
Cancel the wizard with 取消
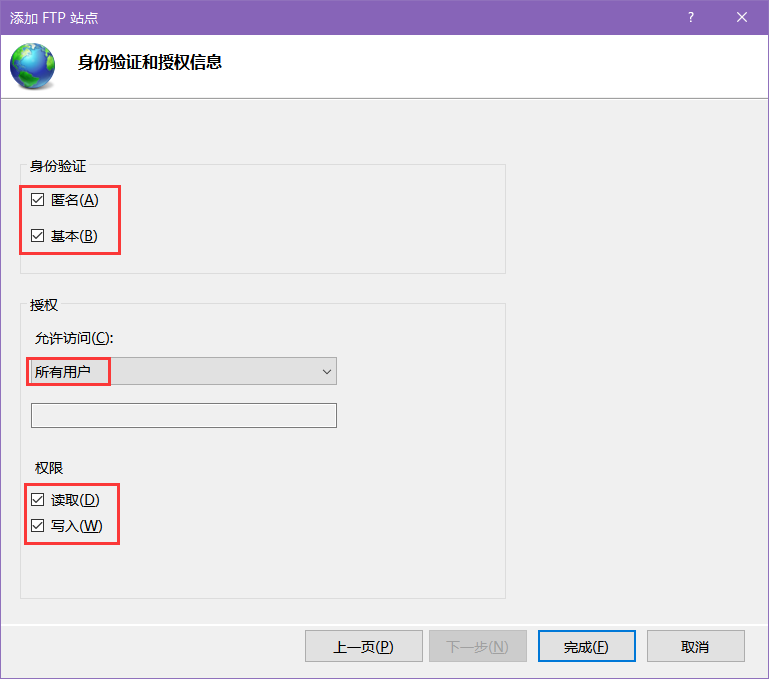click(x=695, y=646)
